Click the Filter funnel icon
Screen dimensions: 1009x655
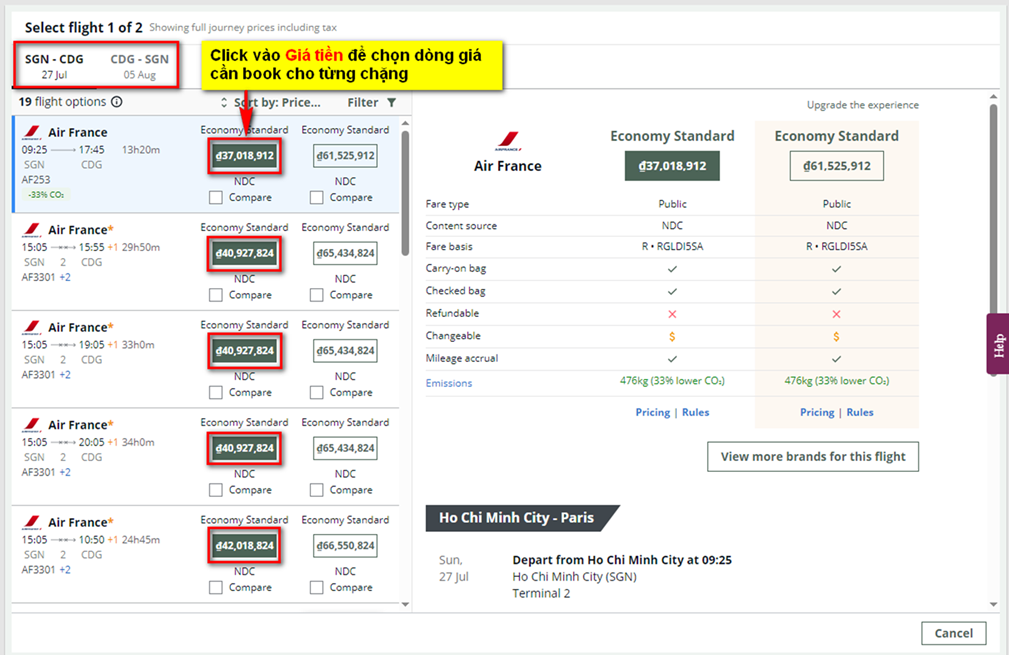[x=391, y=102]
